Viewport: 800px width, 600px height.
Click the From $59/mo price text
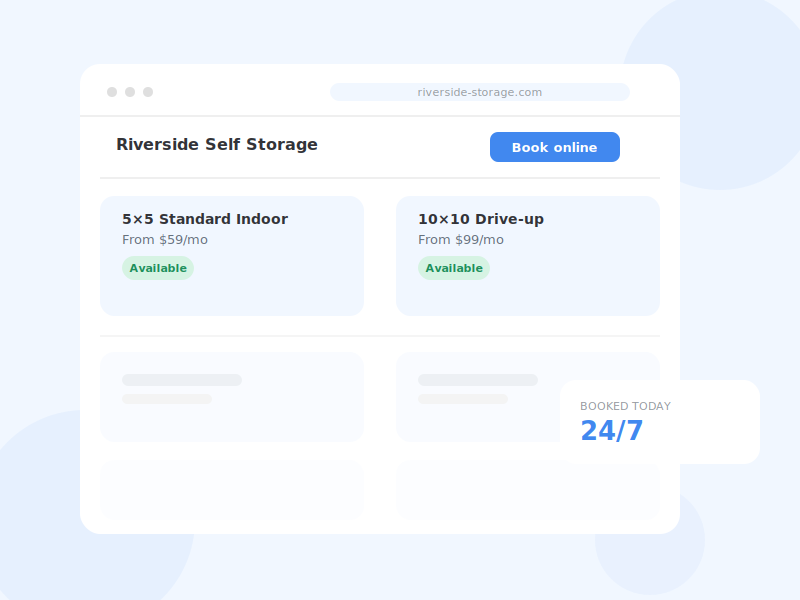tap(165, 240)
